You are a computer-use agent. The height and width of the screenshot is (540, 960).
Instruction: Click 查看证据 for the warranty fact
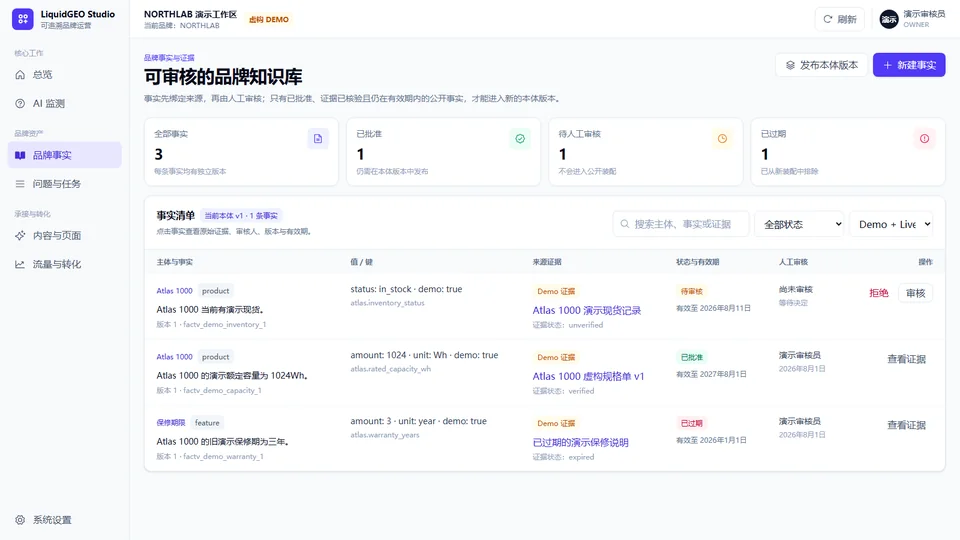906,426
